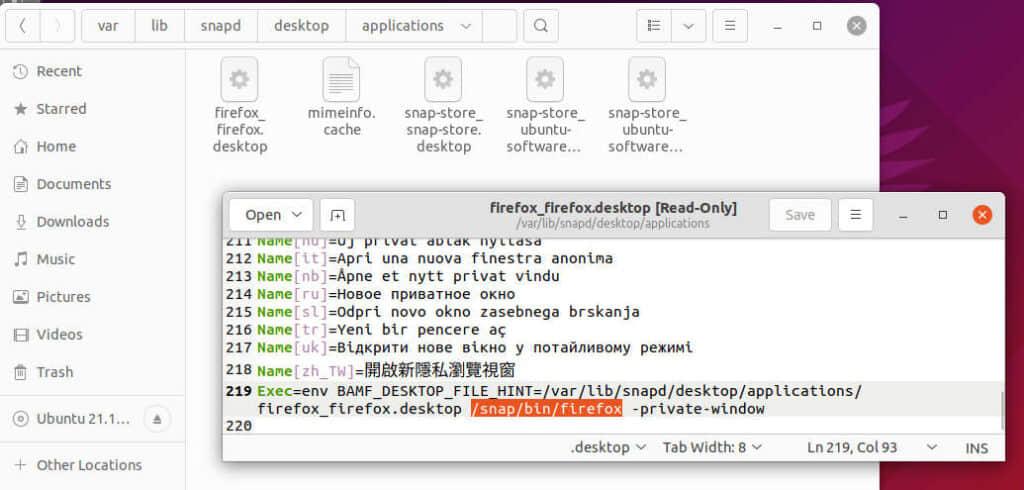Click the search magnifier icon in Files
Image resolution: width=1024 pixels, height=490 pixels.
pos(541,25)
